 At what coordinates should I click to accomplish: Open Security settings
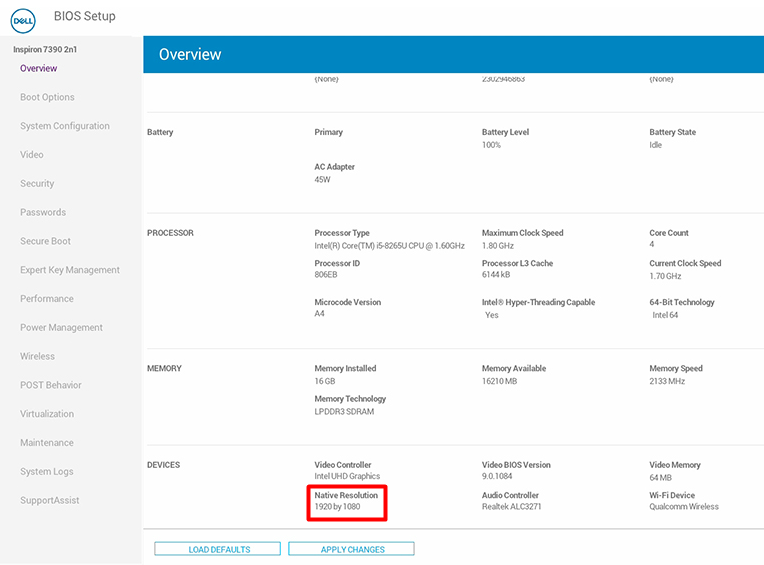point(37,183)
